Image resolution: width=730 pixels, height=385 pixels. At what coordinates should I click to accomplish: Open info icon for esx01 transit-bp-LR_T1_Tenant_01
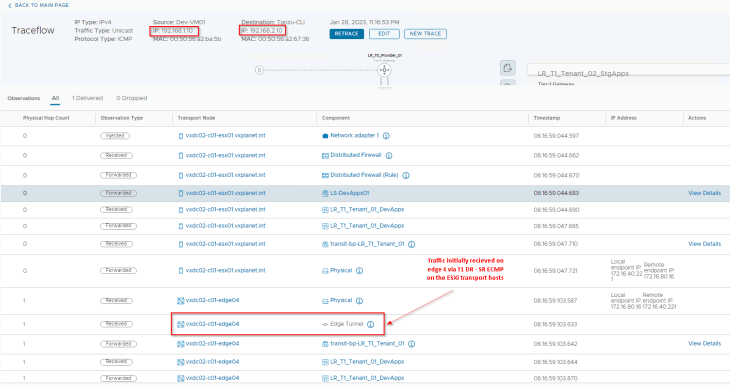pyautogui.click(x=412, y=244)
